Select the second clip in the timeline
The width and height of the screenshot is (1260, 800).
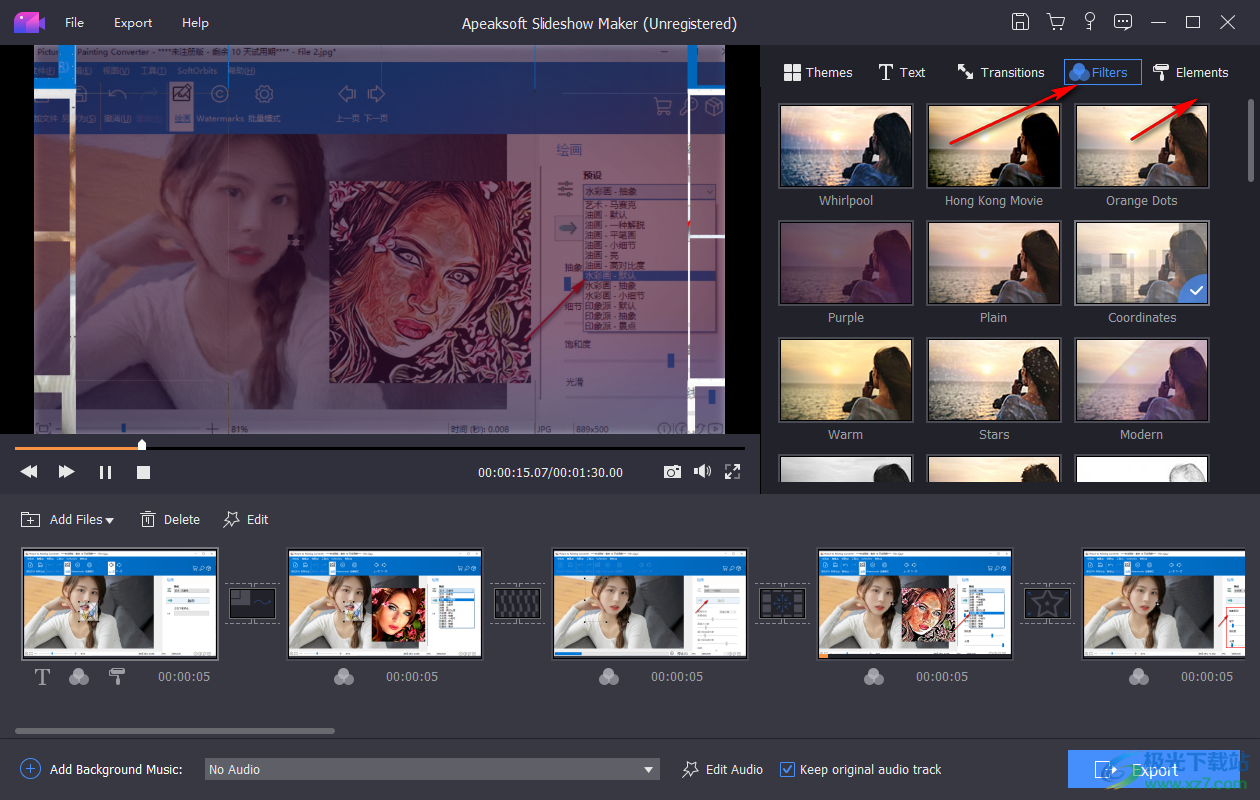tap(385, 603)
